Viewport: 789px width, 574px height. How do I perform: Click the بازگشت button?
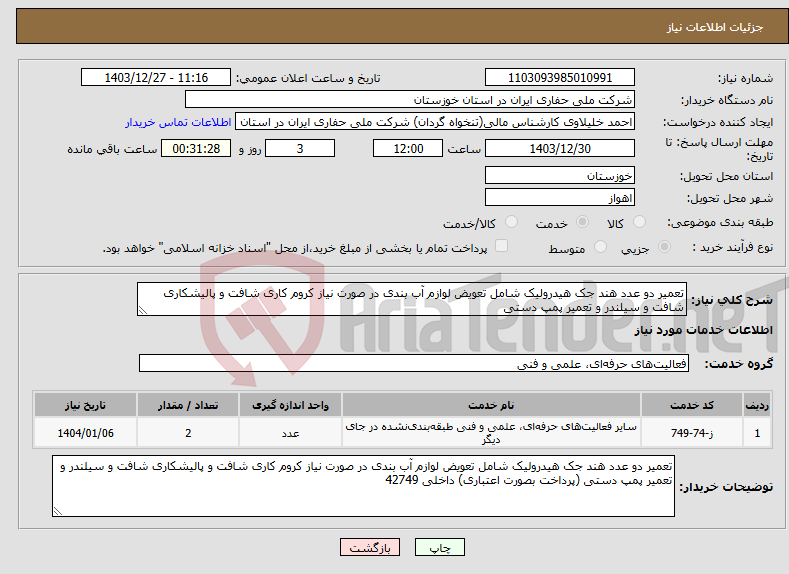pos(370,547)
